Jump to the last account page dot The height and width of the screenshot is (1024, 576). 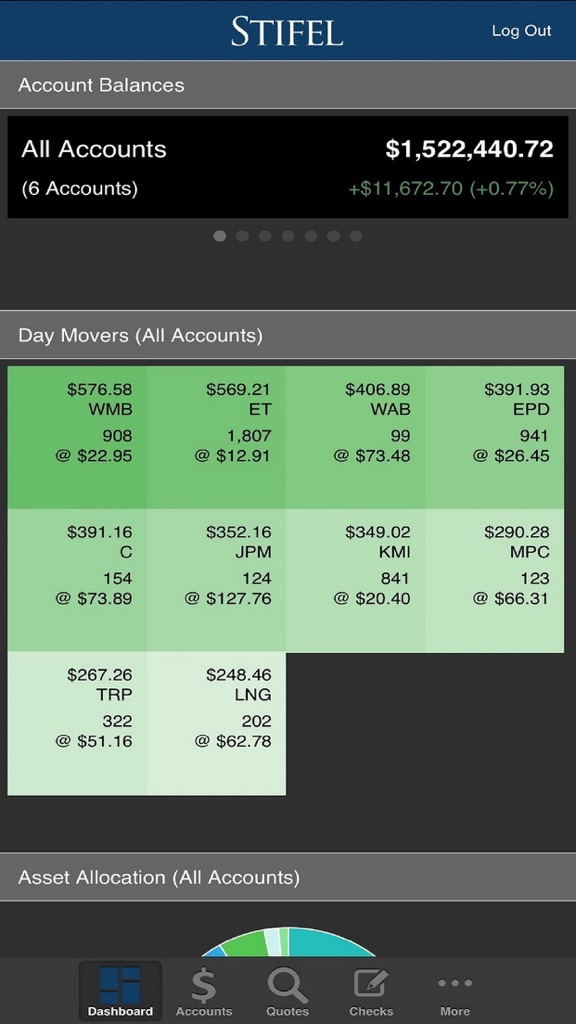pyautogui.click(x=356, y=236)
